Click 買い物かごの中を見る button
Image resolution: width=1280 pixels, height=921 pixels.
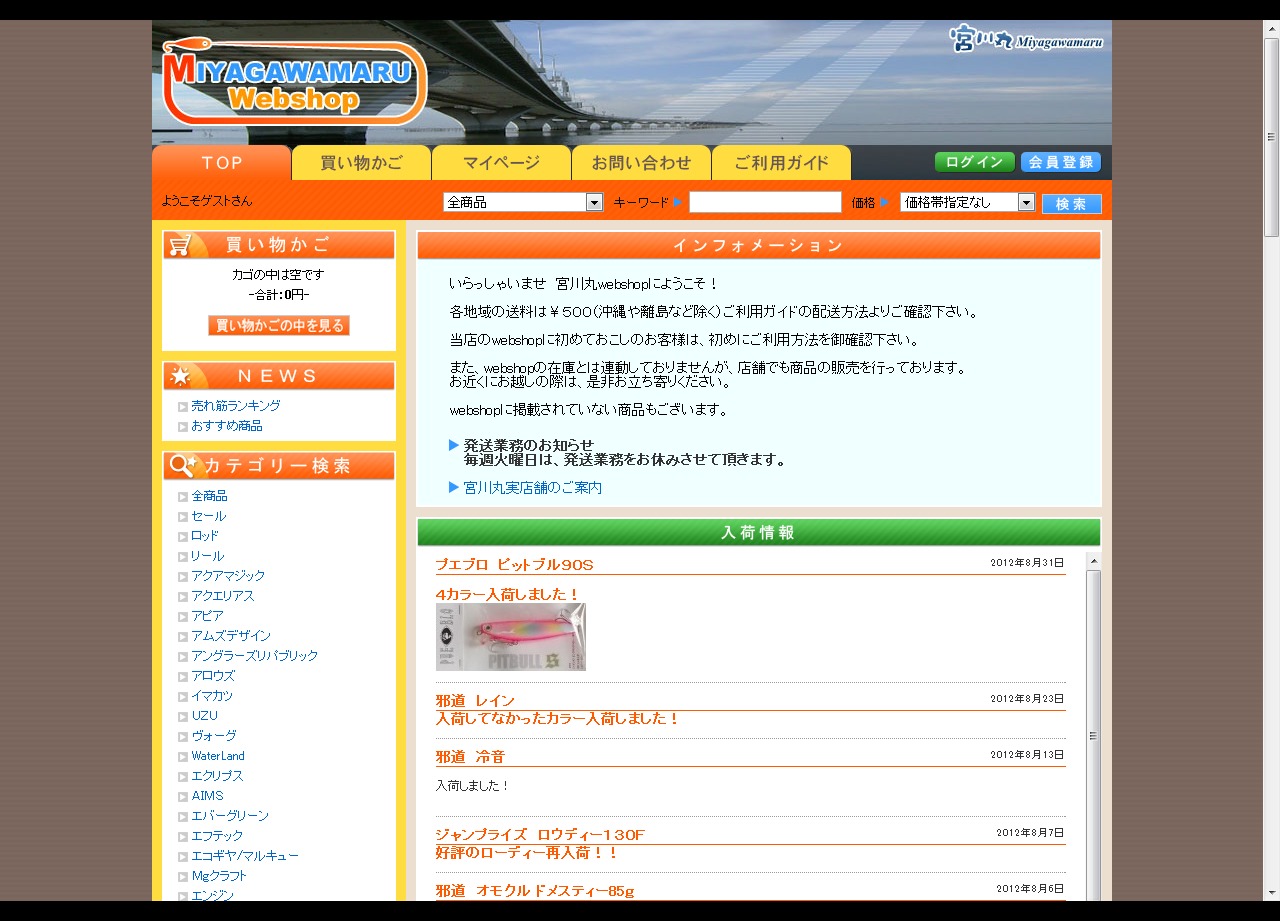coord(279,326)
